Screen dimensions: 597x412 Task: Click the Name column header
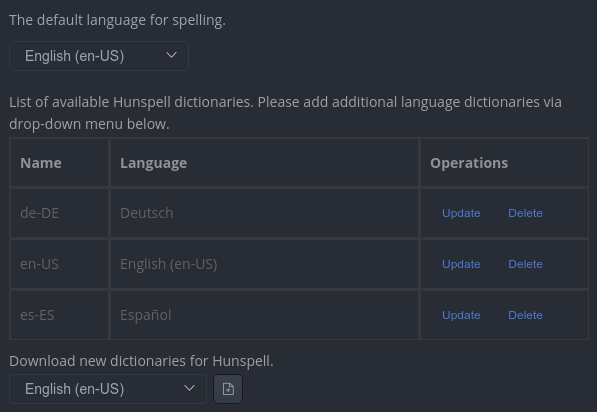(x=59, y=163)
